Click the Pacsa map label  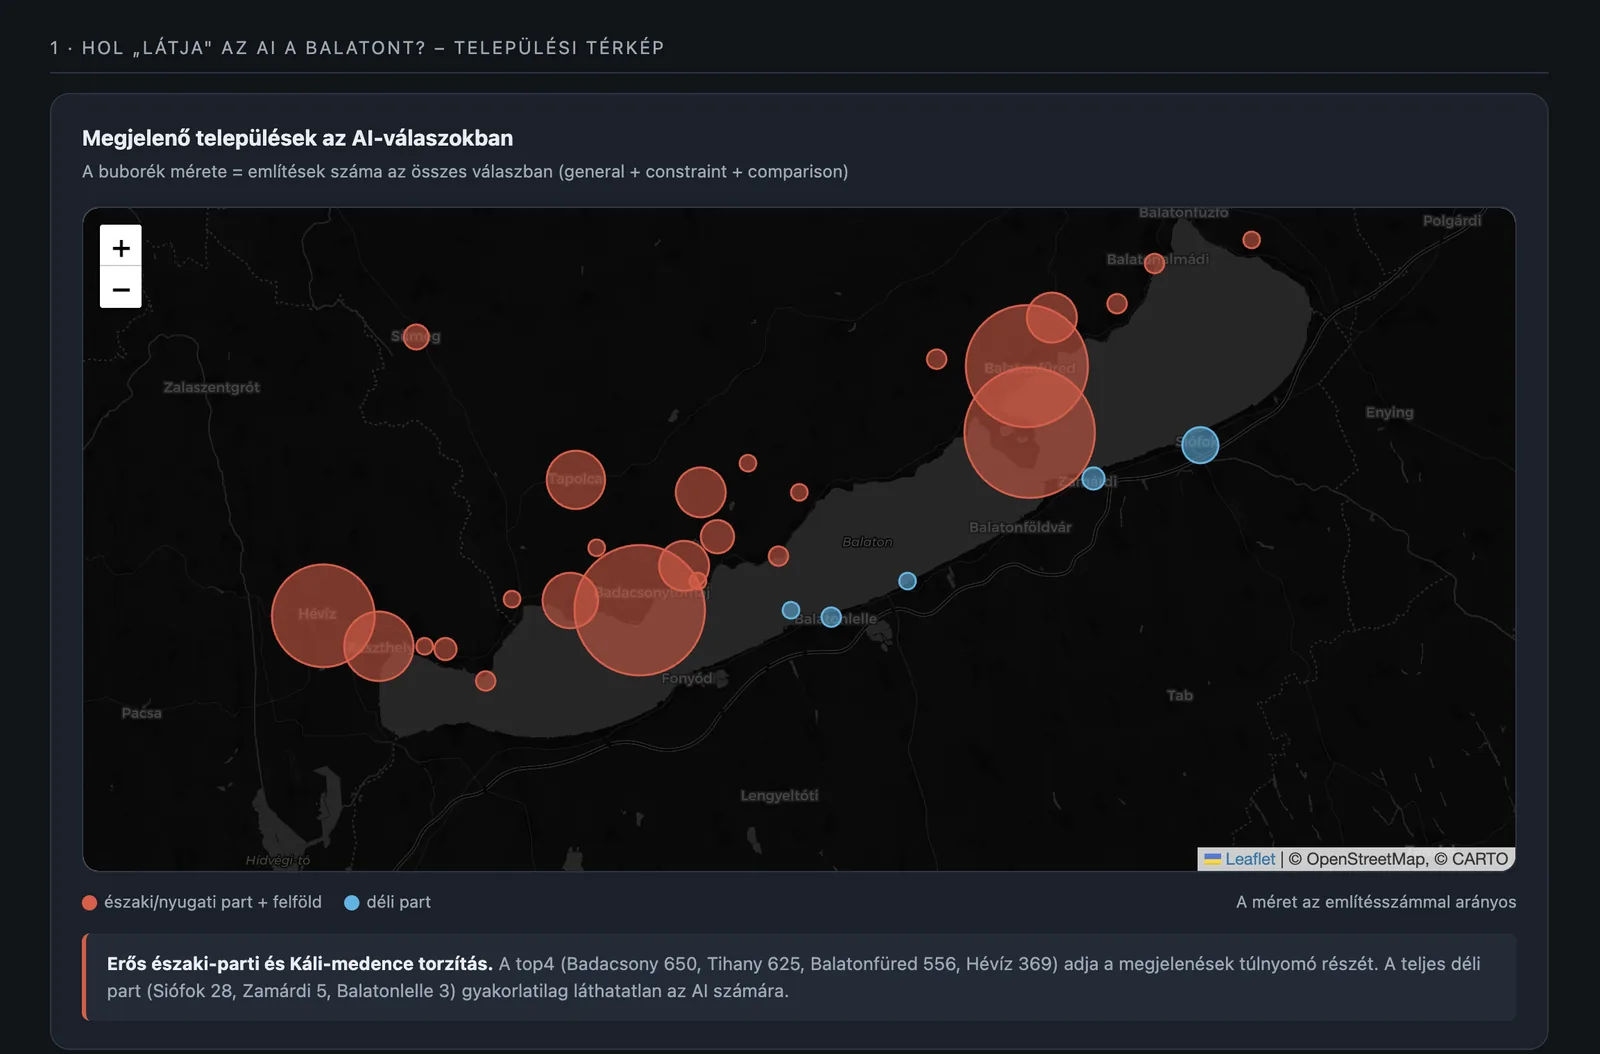coord(141,713)
